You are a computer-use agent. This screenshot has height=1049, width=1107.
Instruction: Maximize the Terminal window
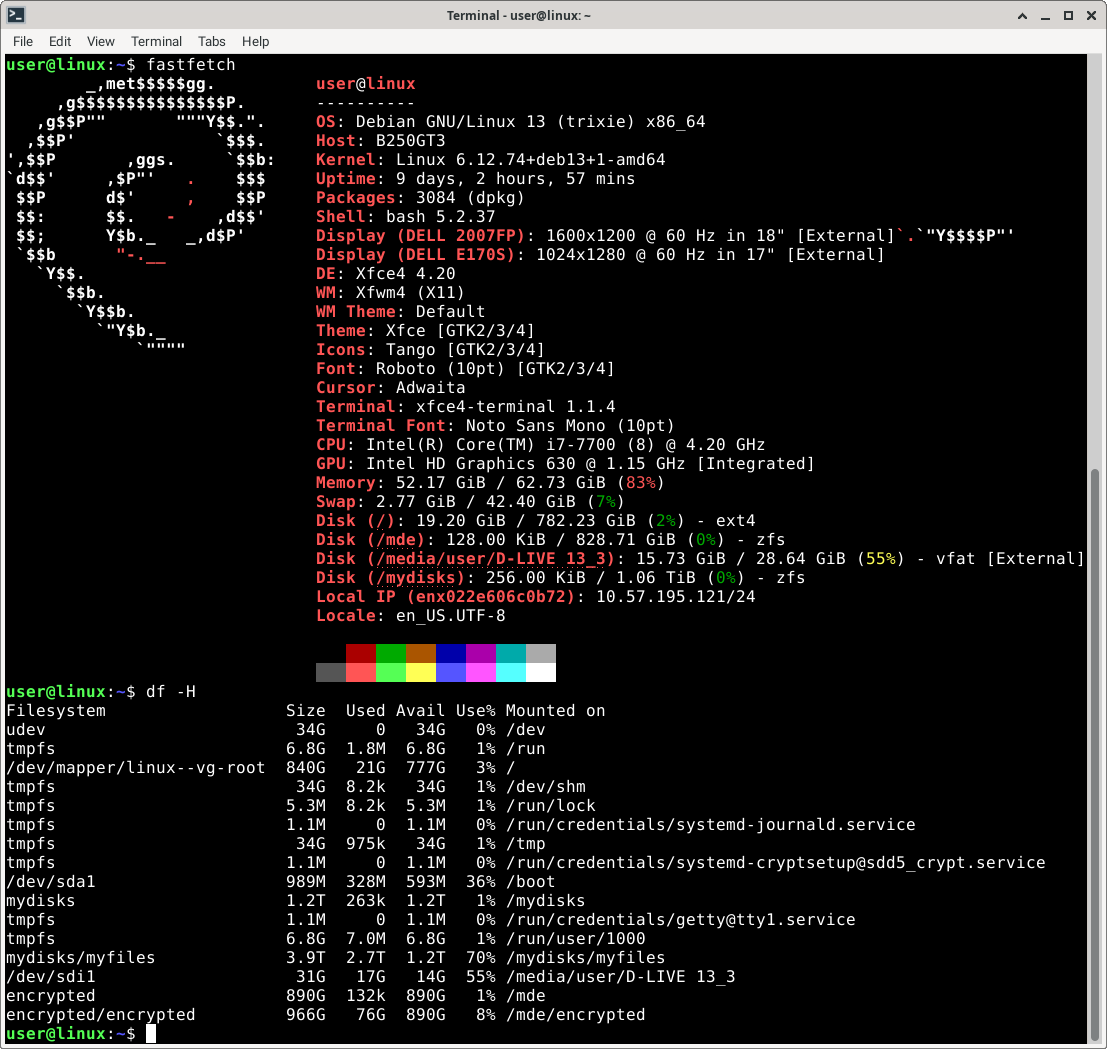1068,16
